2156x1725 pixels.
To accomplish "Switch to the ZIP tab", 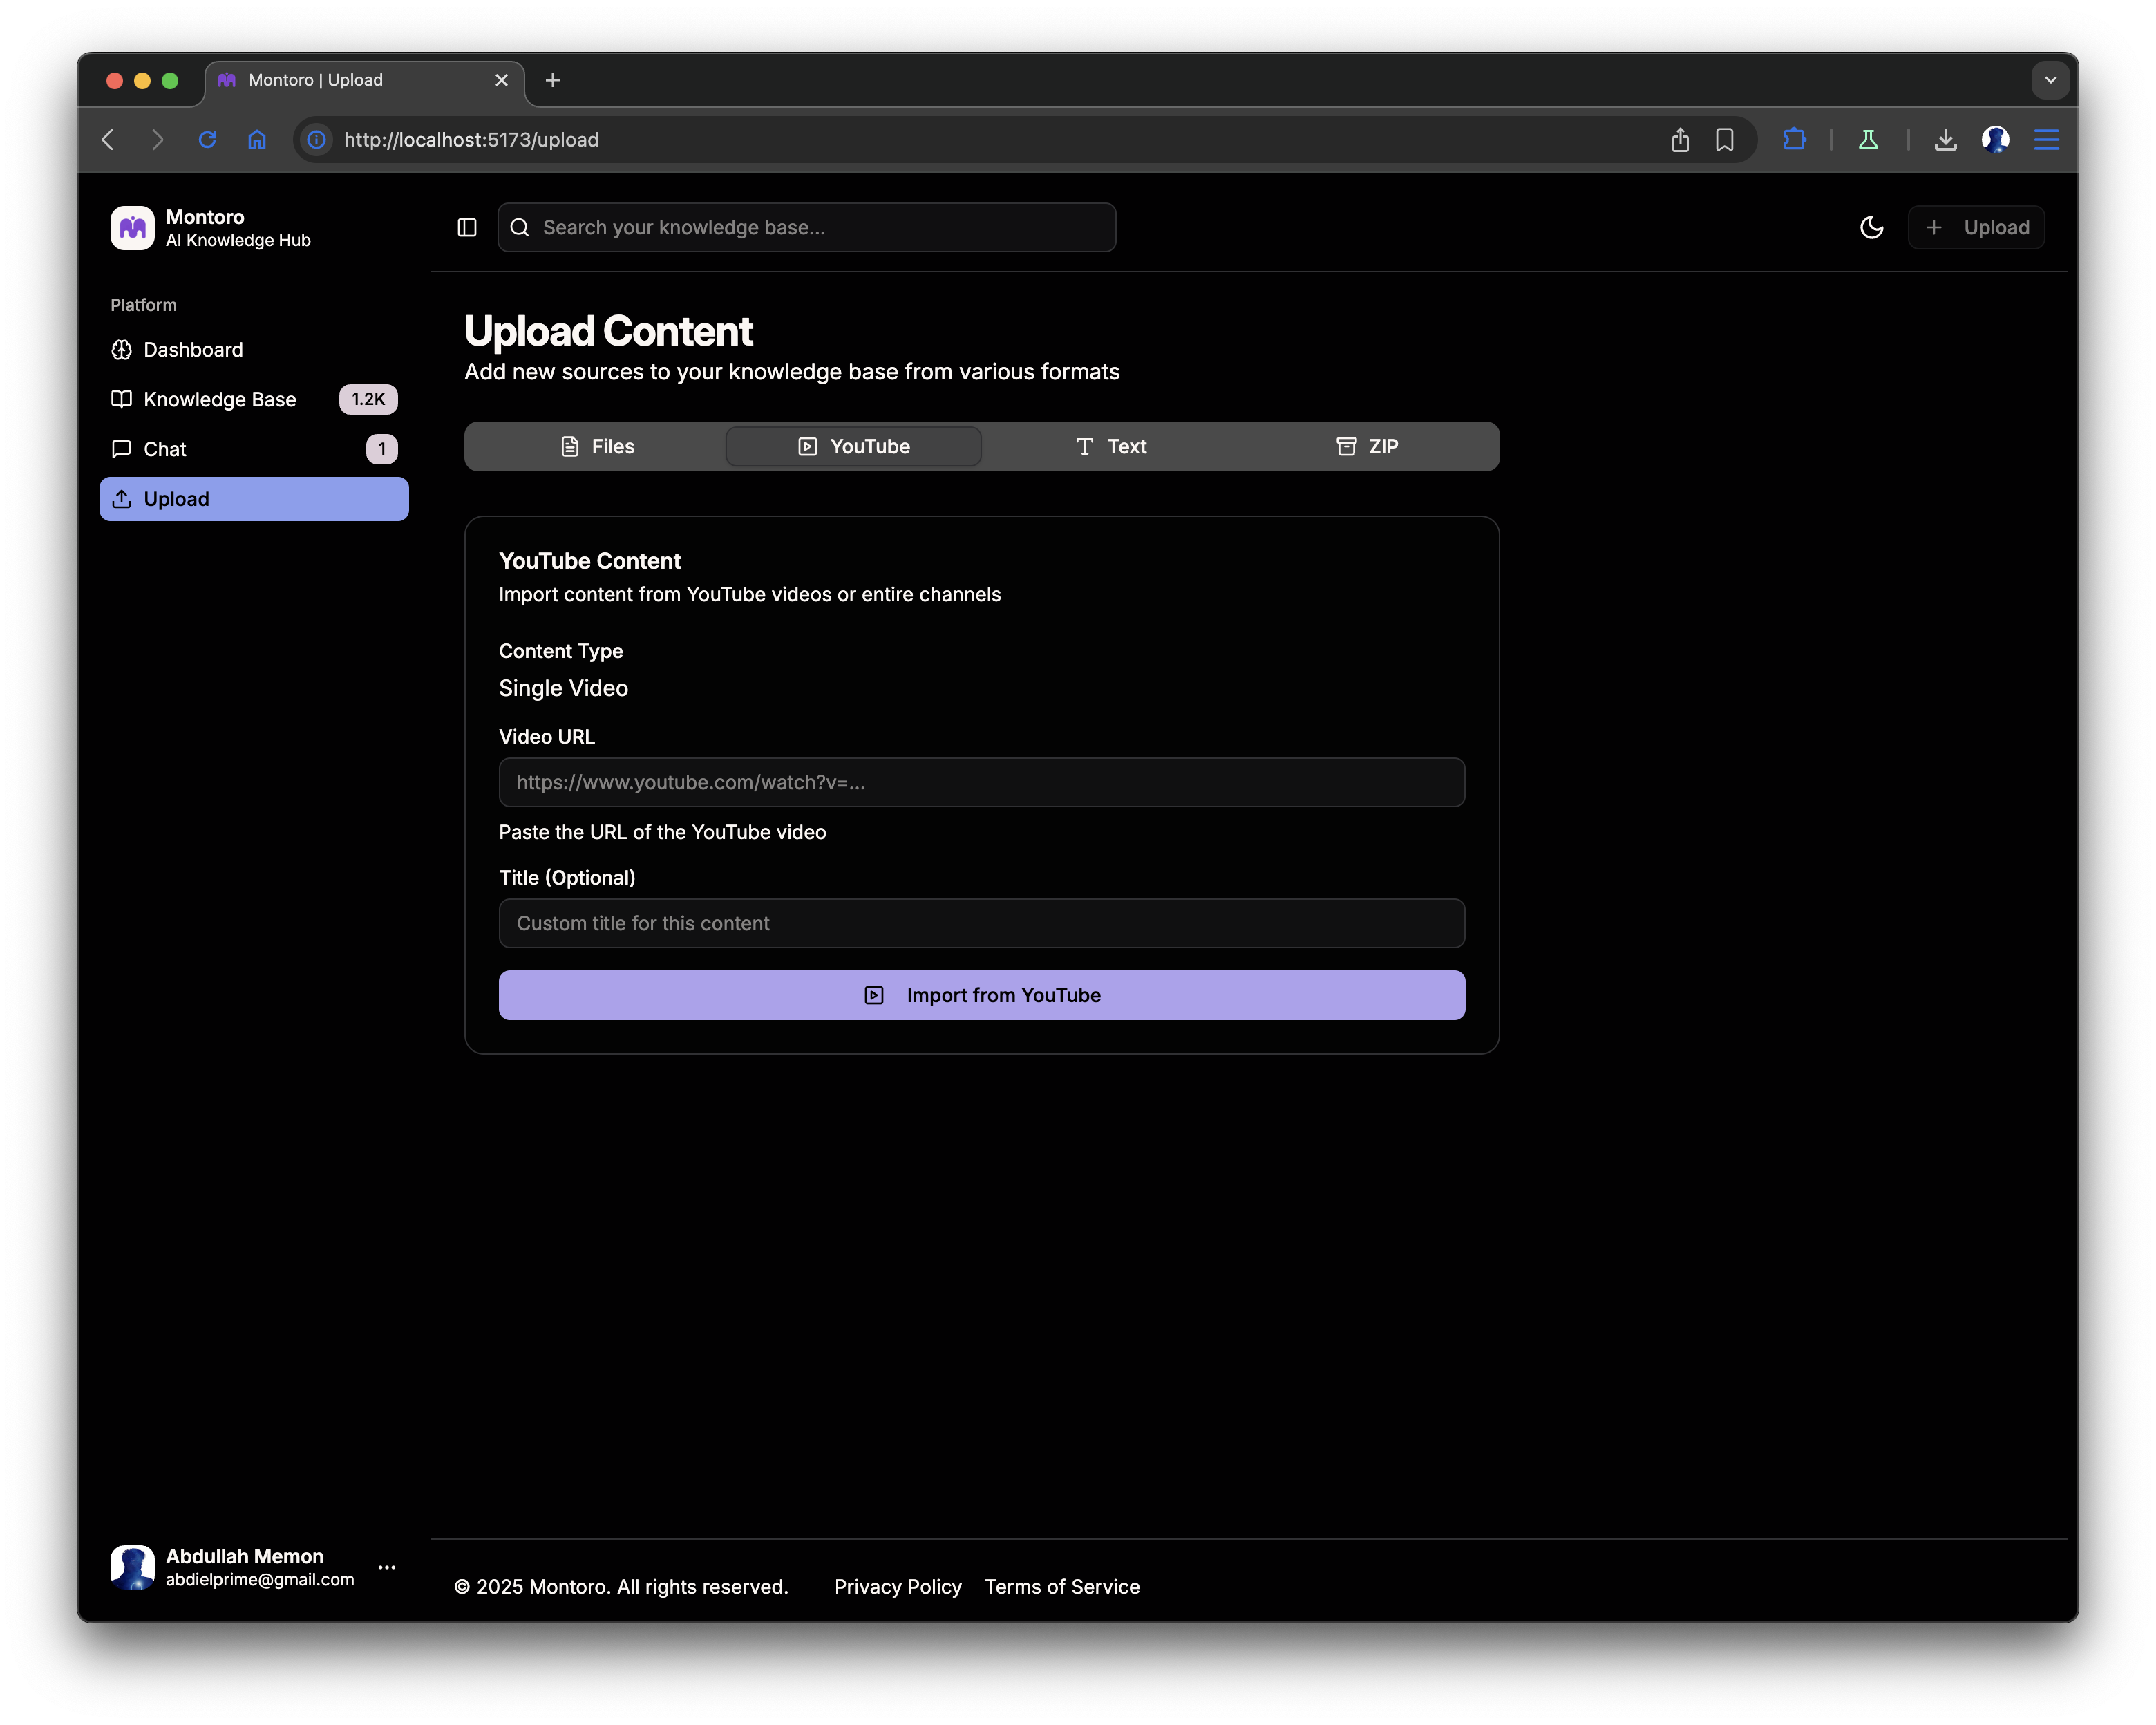I will tap(1368, 446).
